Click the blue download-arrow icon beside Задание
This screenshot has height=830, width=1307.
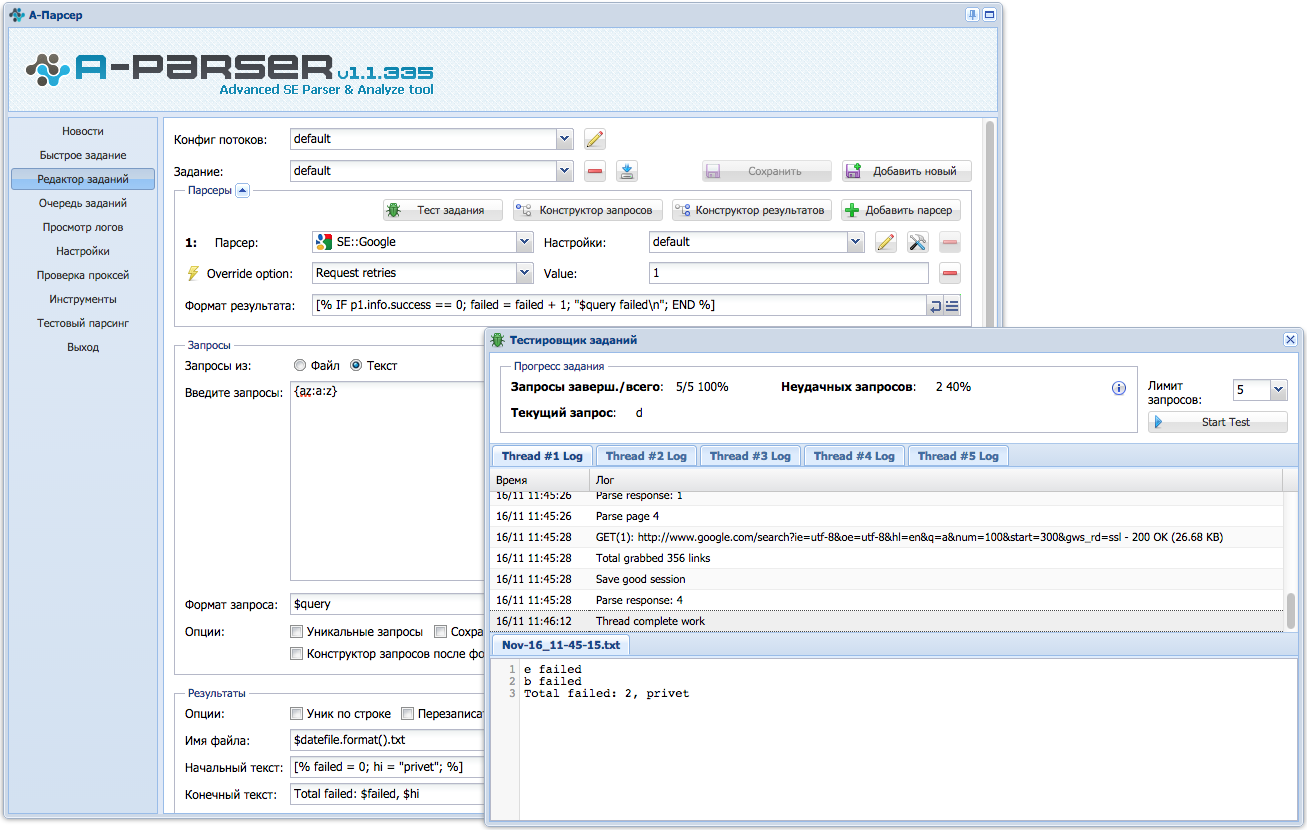point(627,171)
